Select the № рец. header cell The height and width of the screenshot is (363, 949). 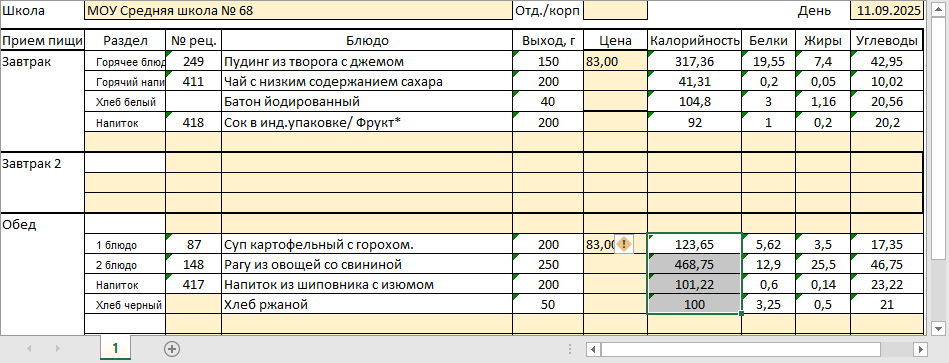tap(194, 41)
